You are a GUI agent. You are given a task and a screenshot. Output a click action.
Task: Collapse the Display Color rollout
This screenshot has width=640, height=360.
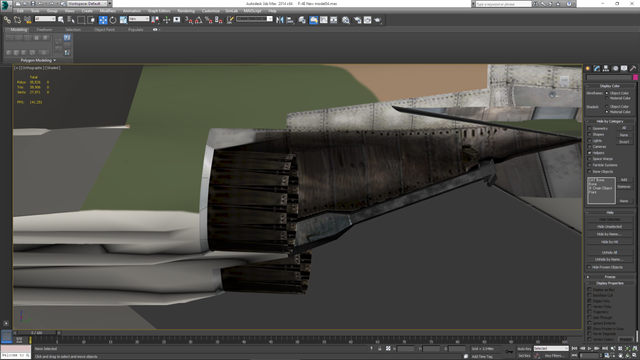610,86
